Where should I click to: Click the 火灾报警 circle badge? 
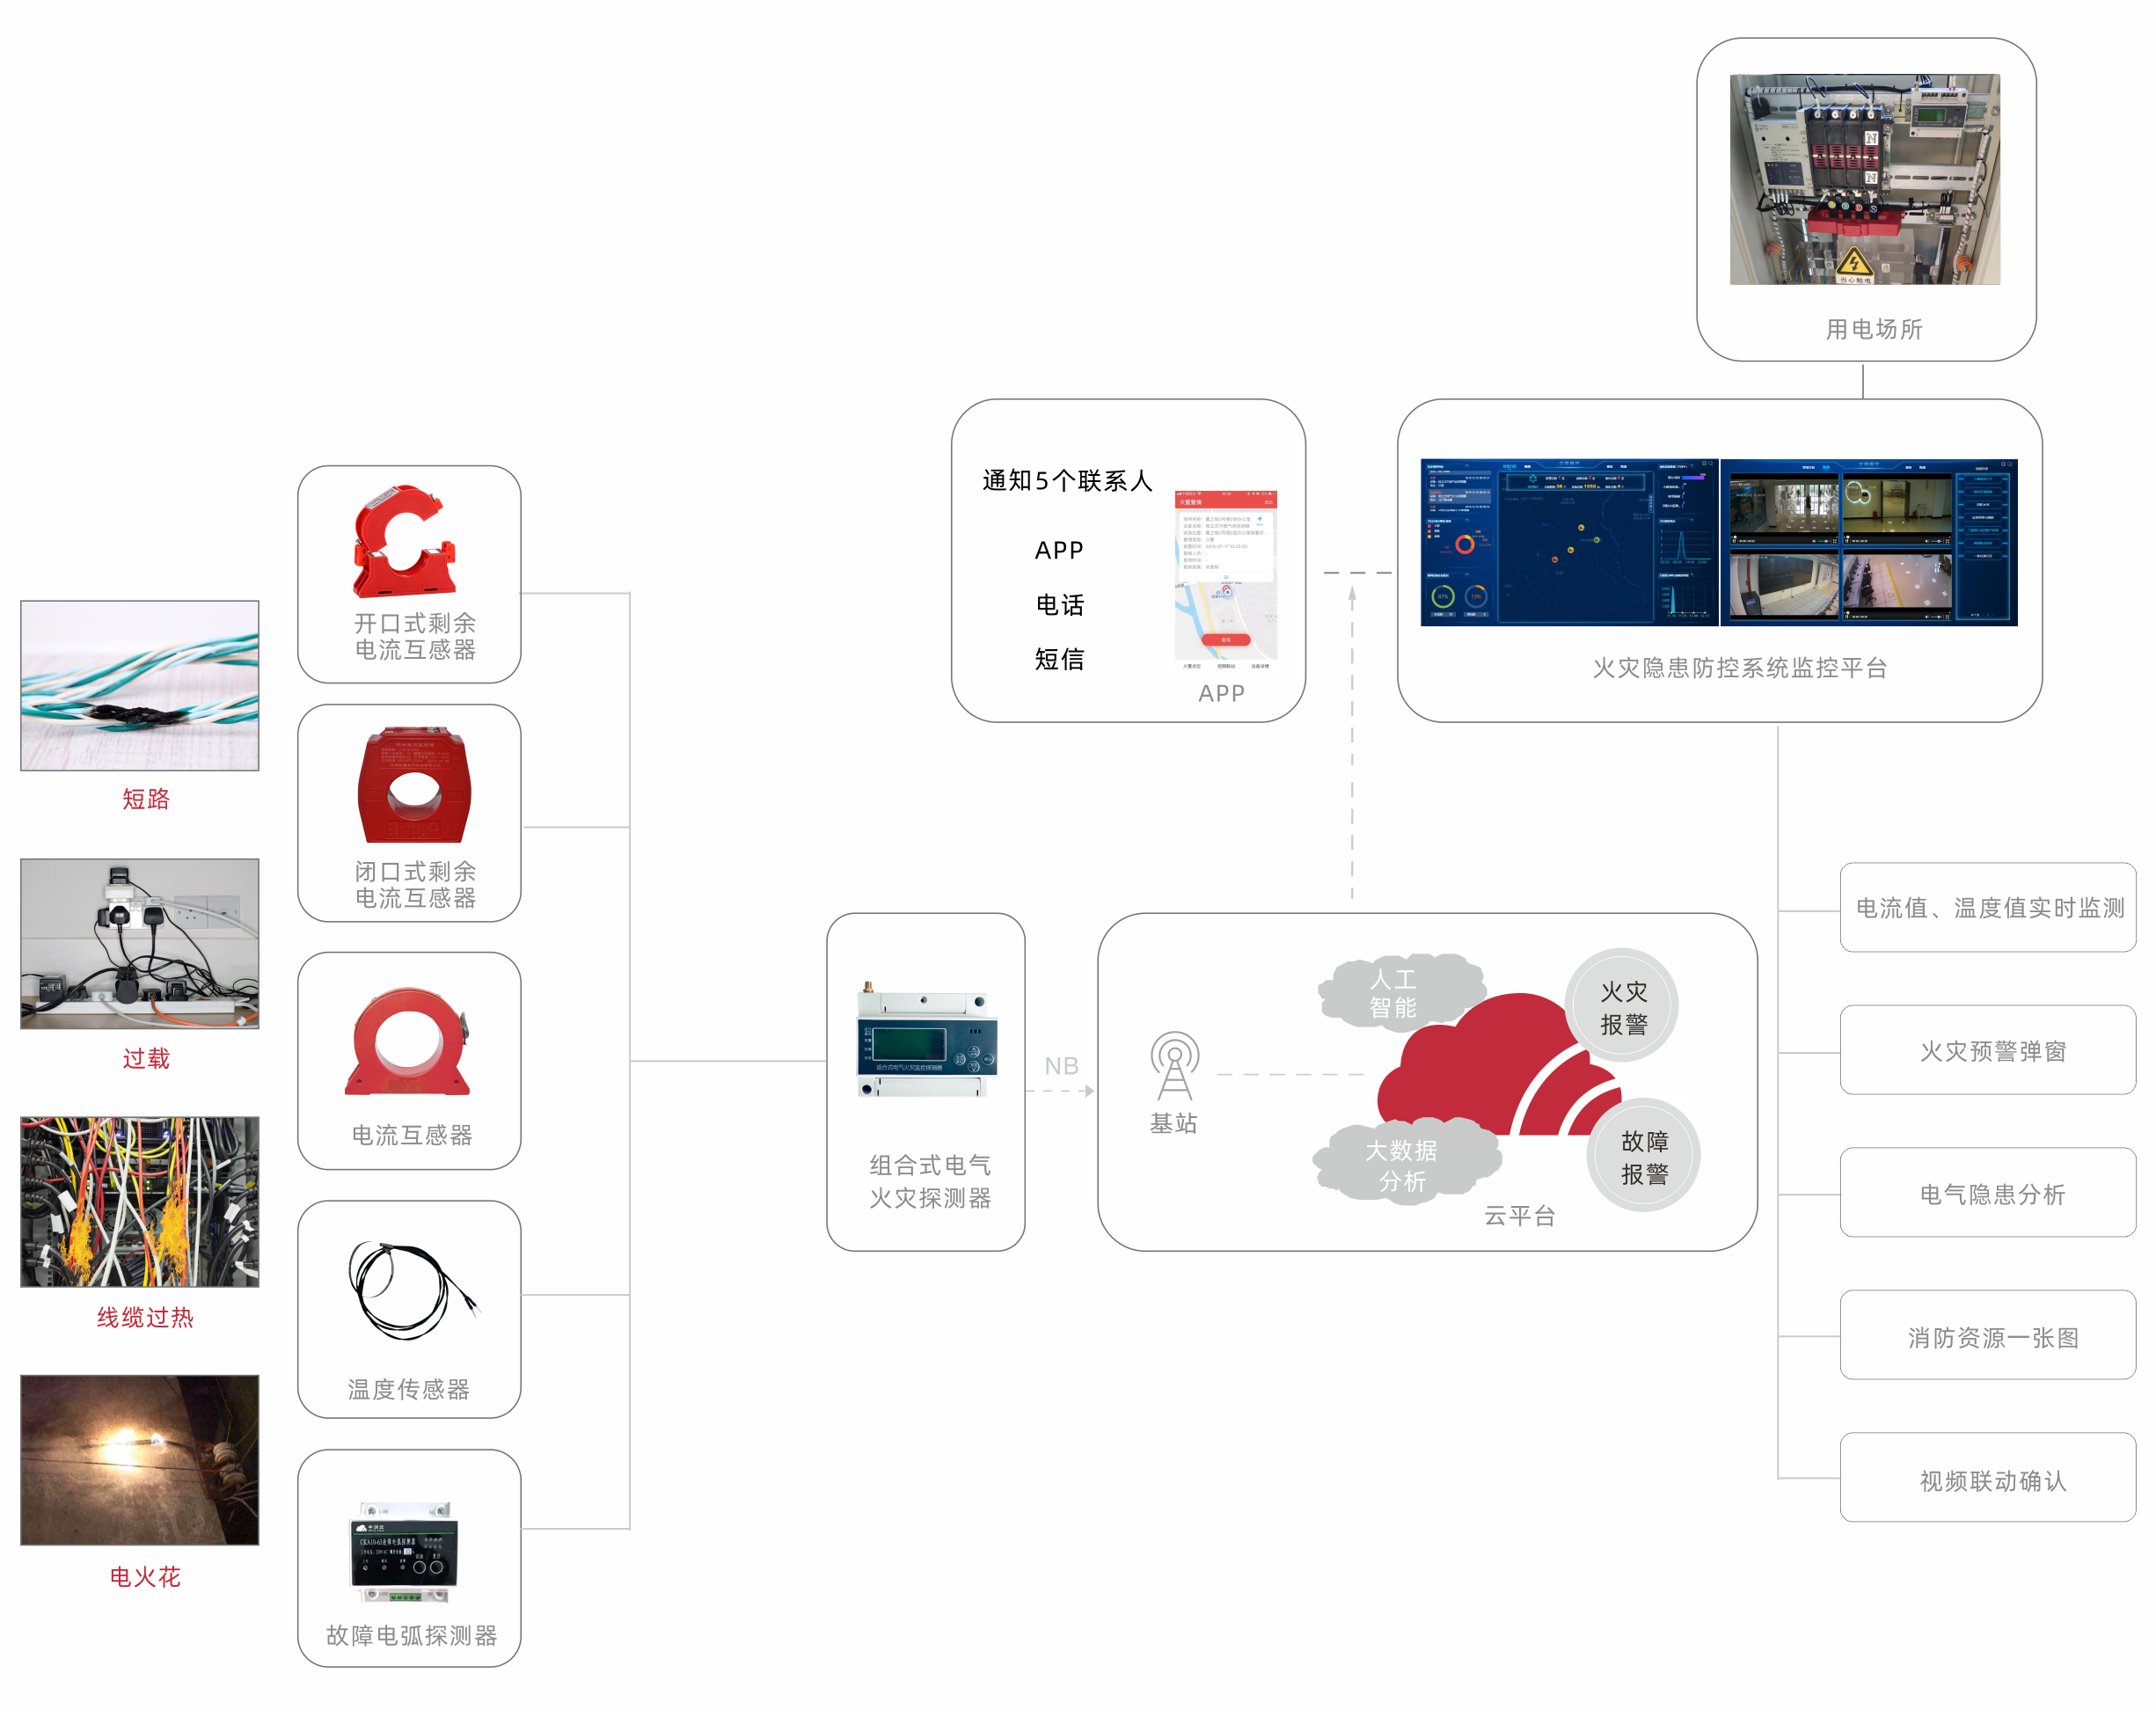tap(1622, 1006)
